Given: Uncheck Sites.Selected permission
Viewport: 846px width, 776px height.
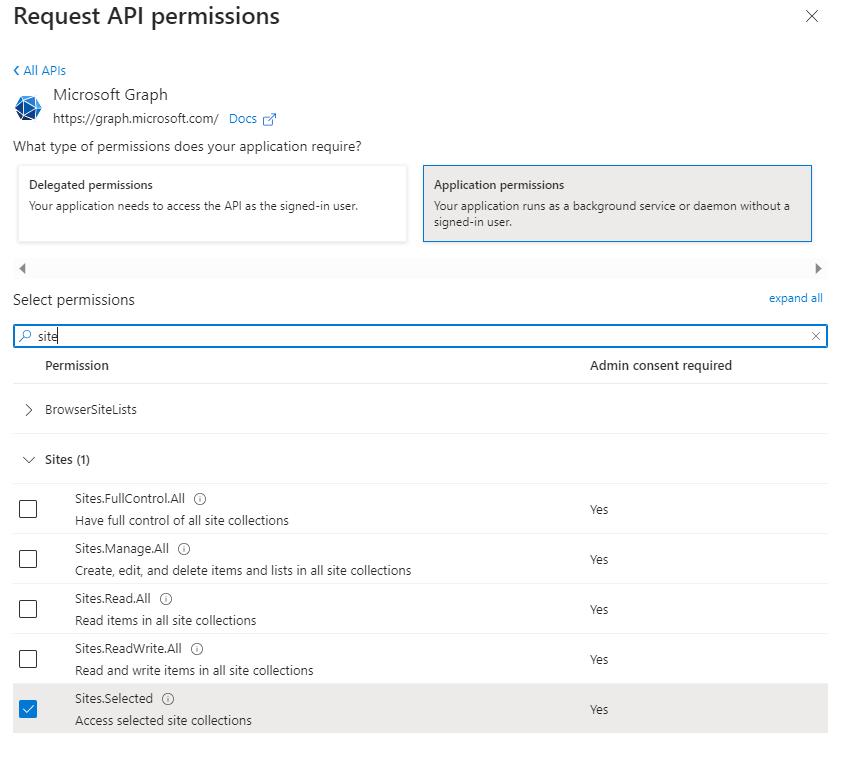Looking at the screenshot, I should tap(28, 709).
